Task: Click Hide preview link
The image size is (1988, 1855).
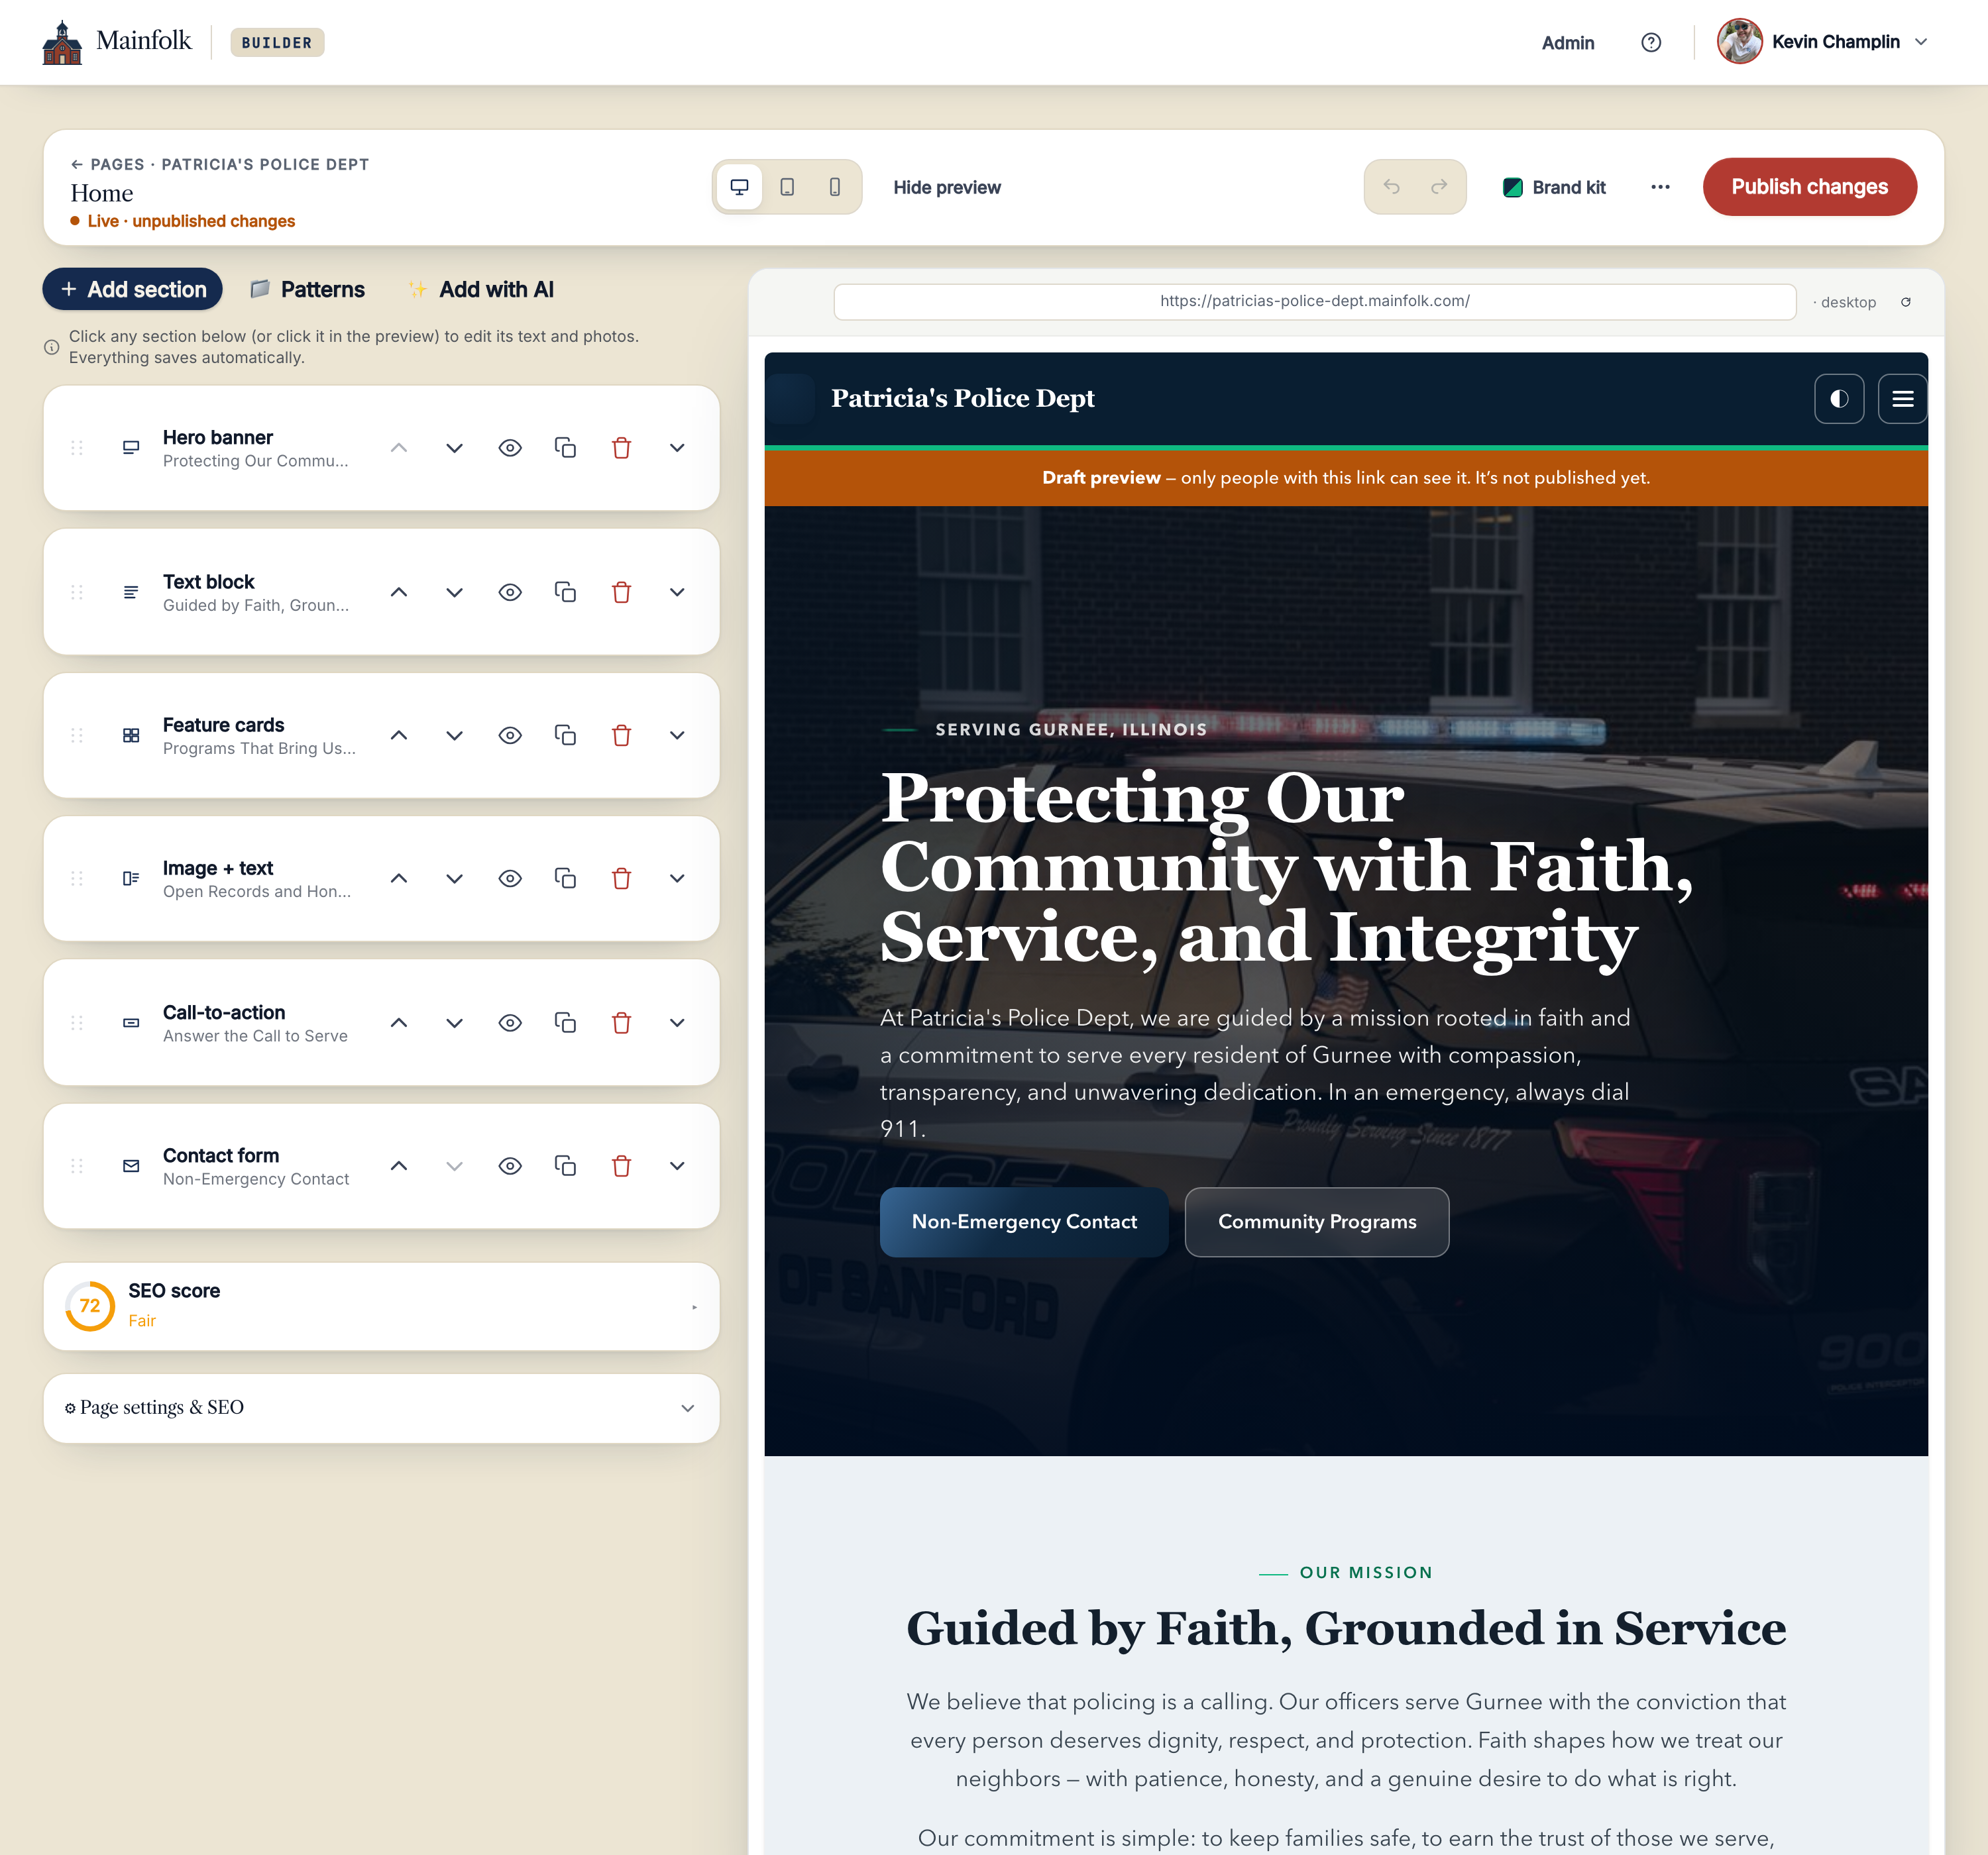Action: click(x=946, y=187)
